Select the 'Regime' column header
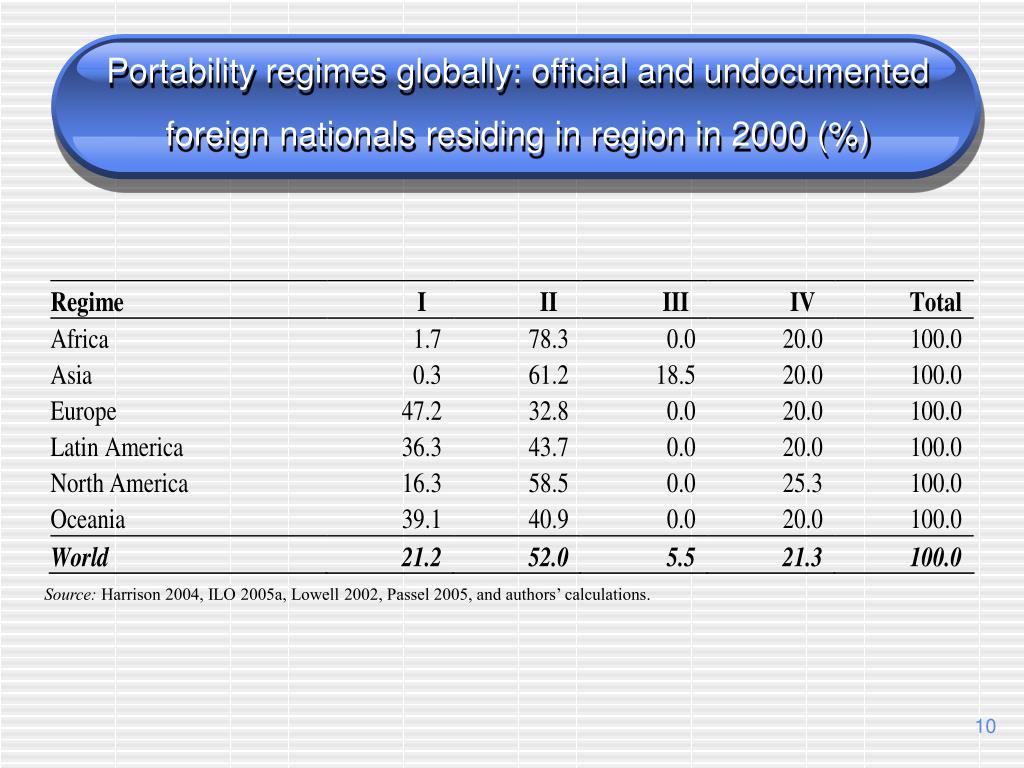1024x768 pixels. click(87, 302)
